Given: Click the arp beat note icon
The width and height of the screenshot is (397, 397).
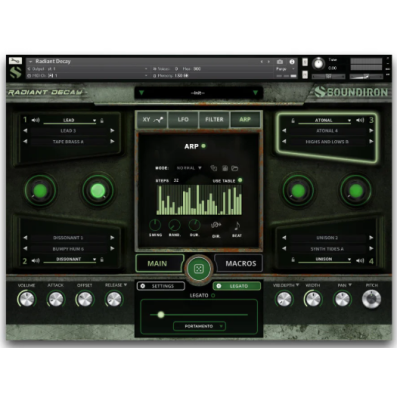Looking at the screenshot, I should (x=237, y=226).
